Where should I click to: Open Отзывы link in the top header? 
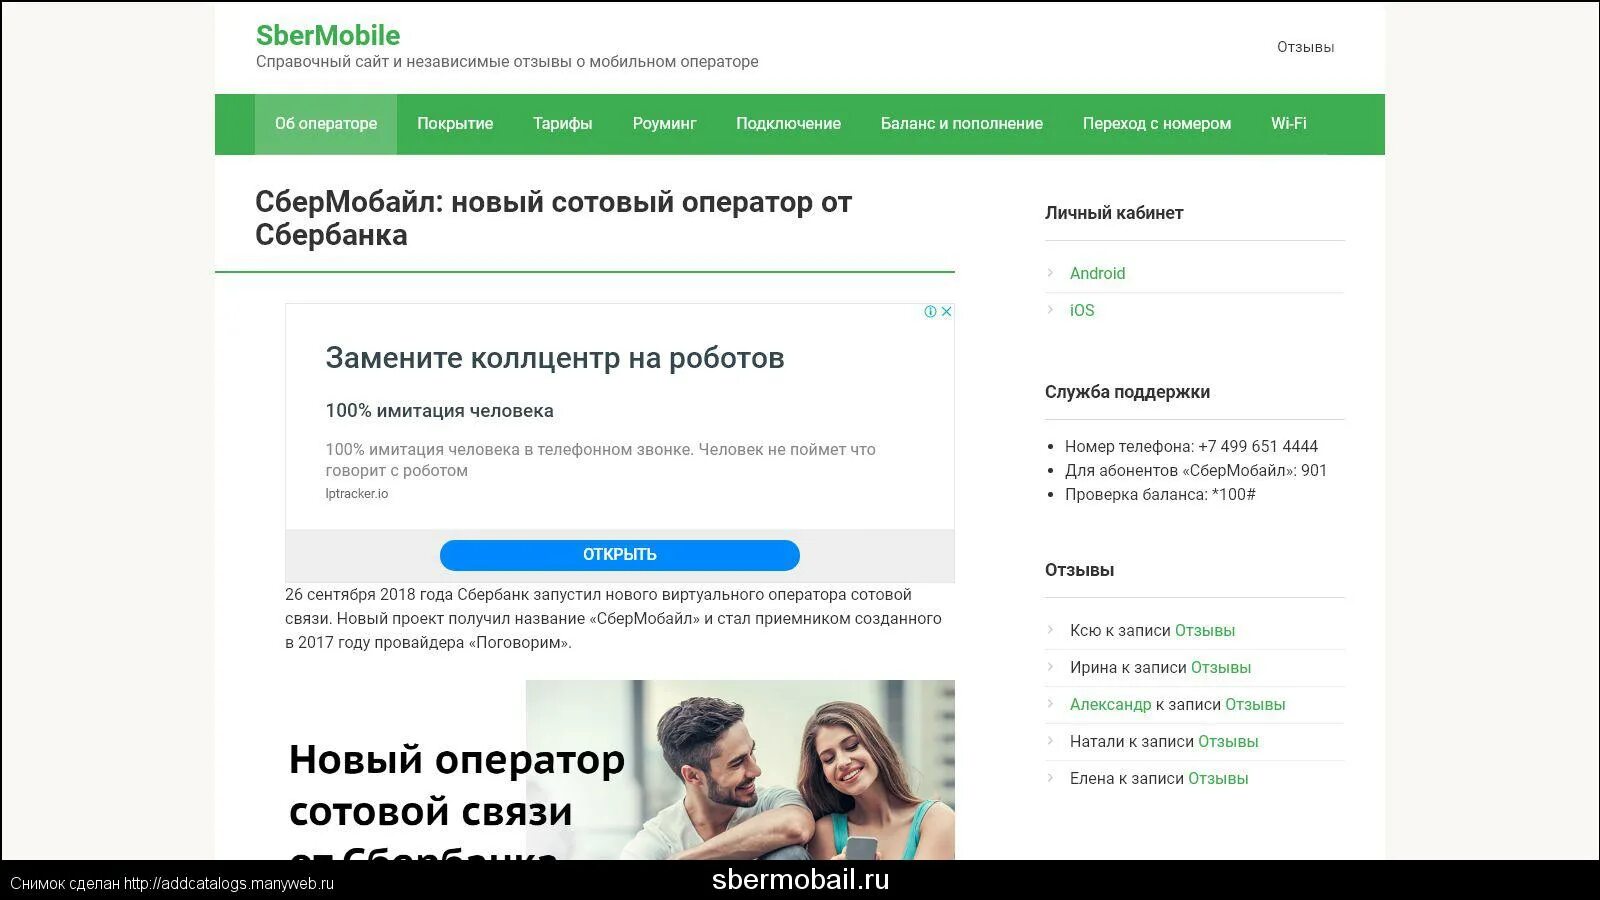[1305, 47]
